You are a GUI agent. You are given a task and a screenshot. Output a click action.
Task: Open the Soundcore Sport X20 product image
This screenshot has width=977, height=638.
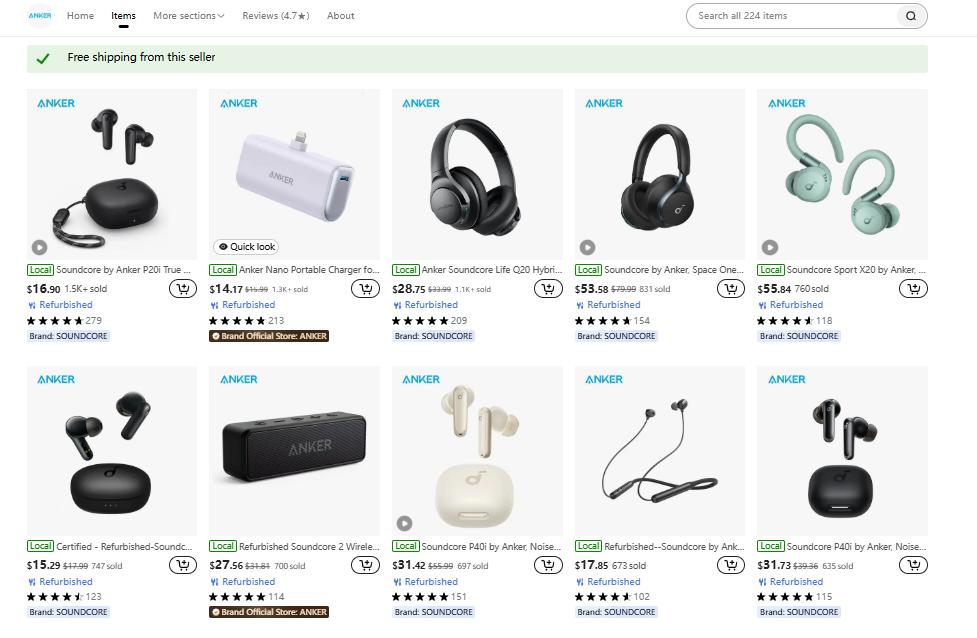tap(842, 173)
